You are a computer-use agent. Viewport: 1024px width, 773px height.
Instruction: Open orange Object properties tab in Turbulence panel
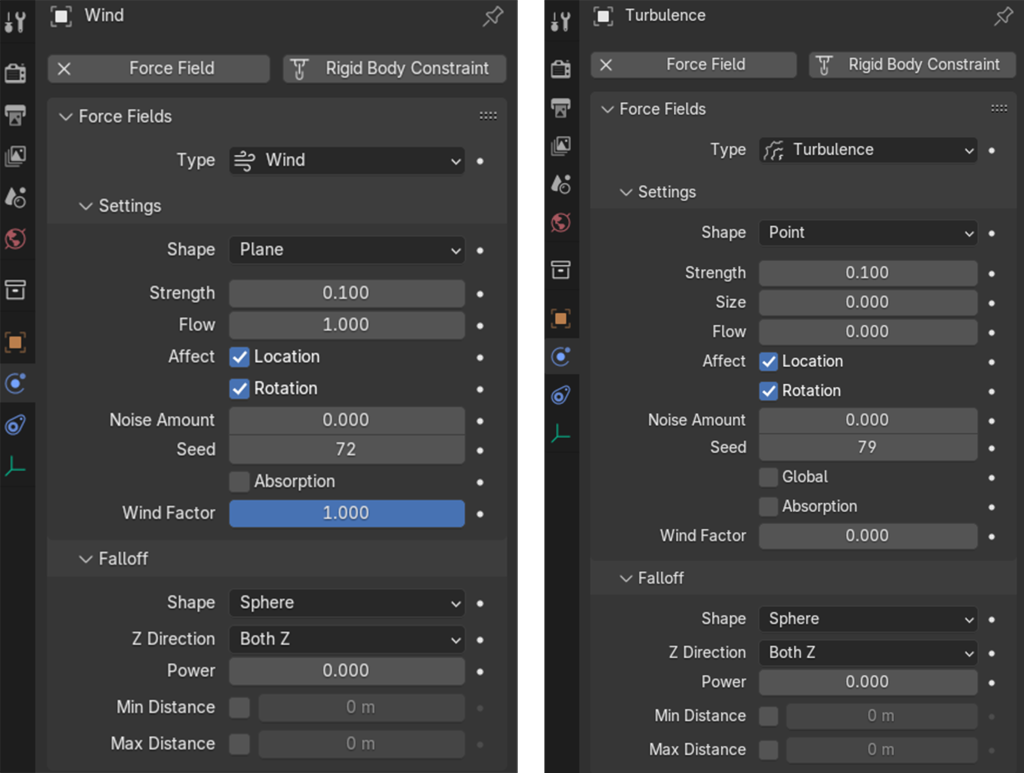click(561, 319)
